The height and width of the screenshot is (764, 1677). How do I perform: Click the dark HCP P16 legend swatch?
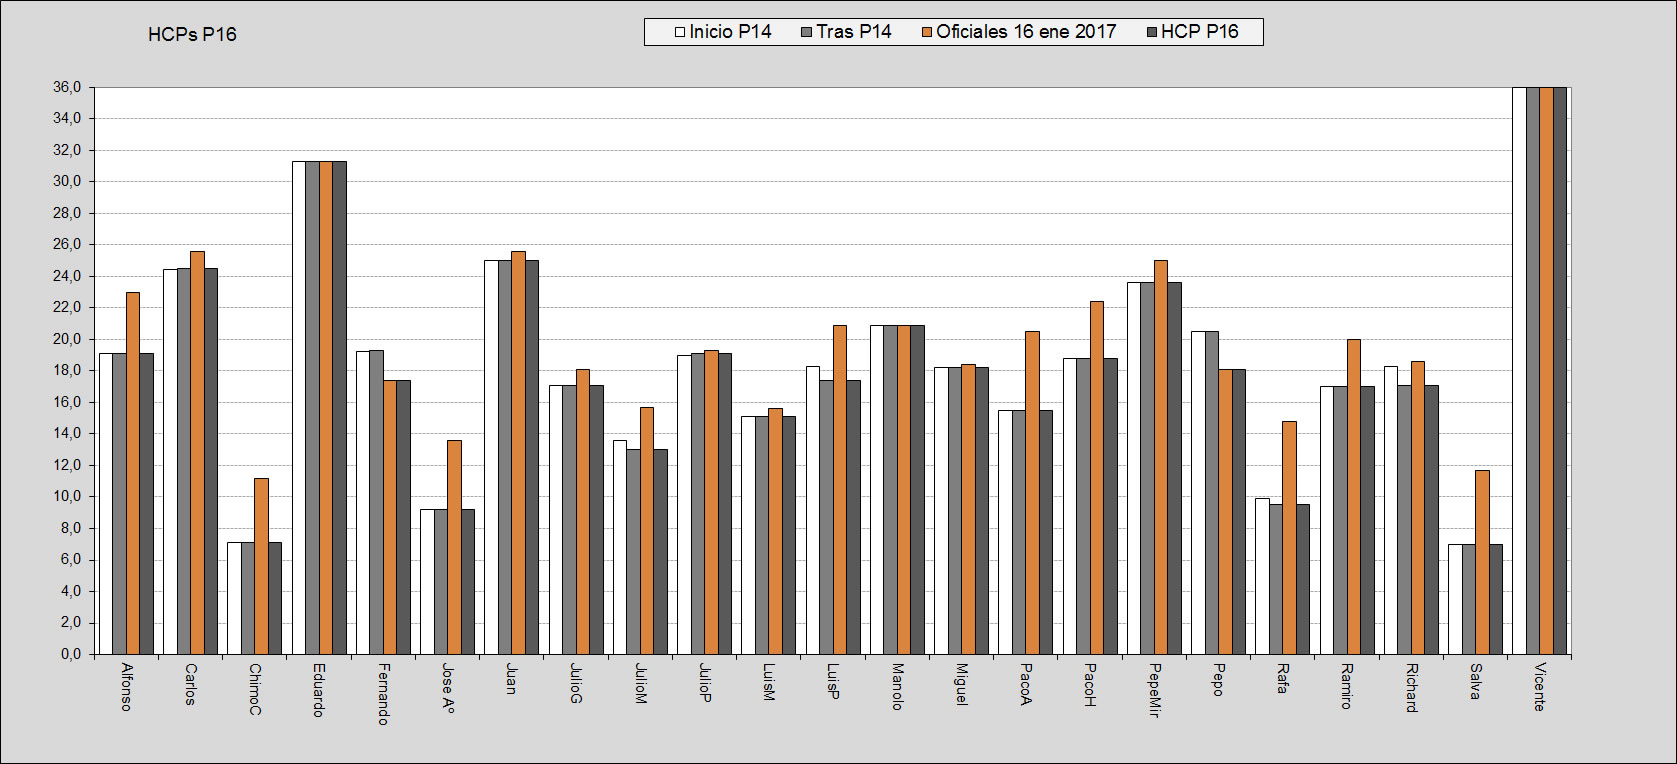(1151, 32)
